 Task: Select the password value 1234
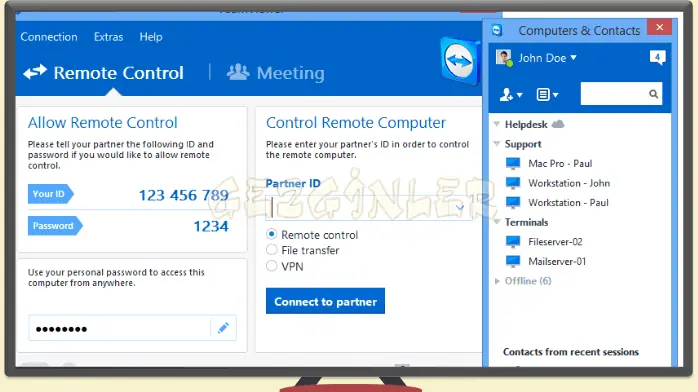pos(211,226)
